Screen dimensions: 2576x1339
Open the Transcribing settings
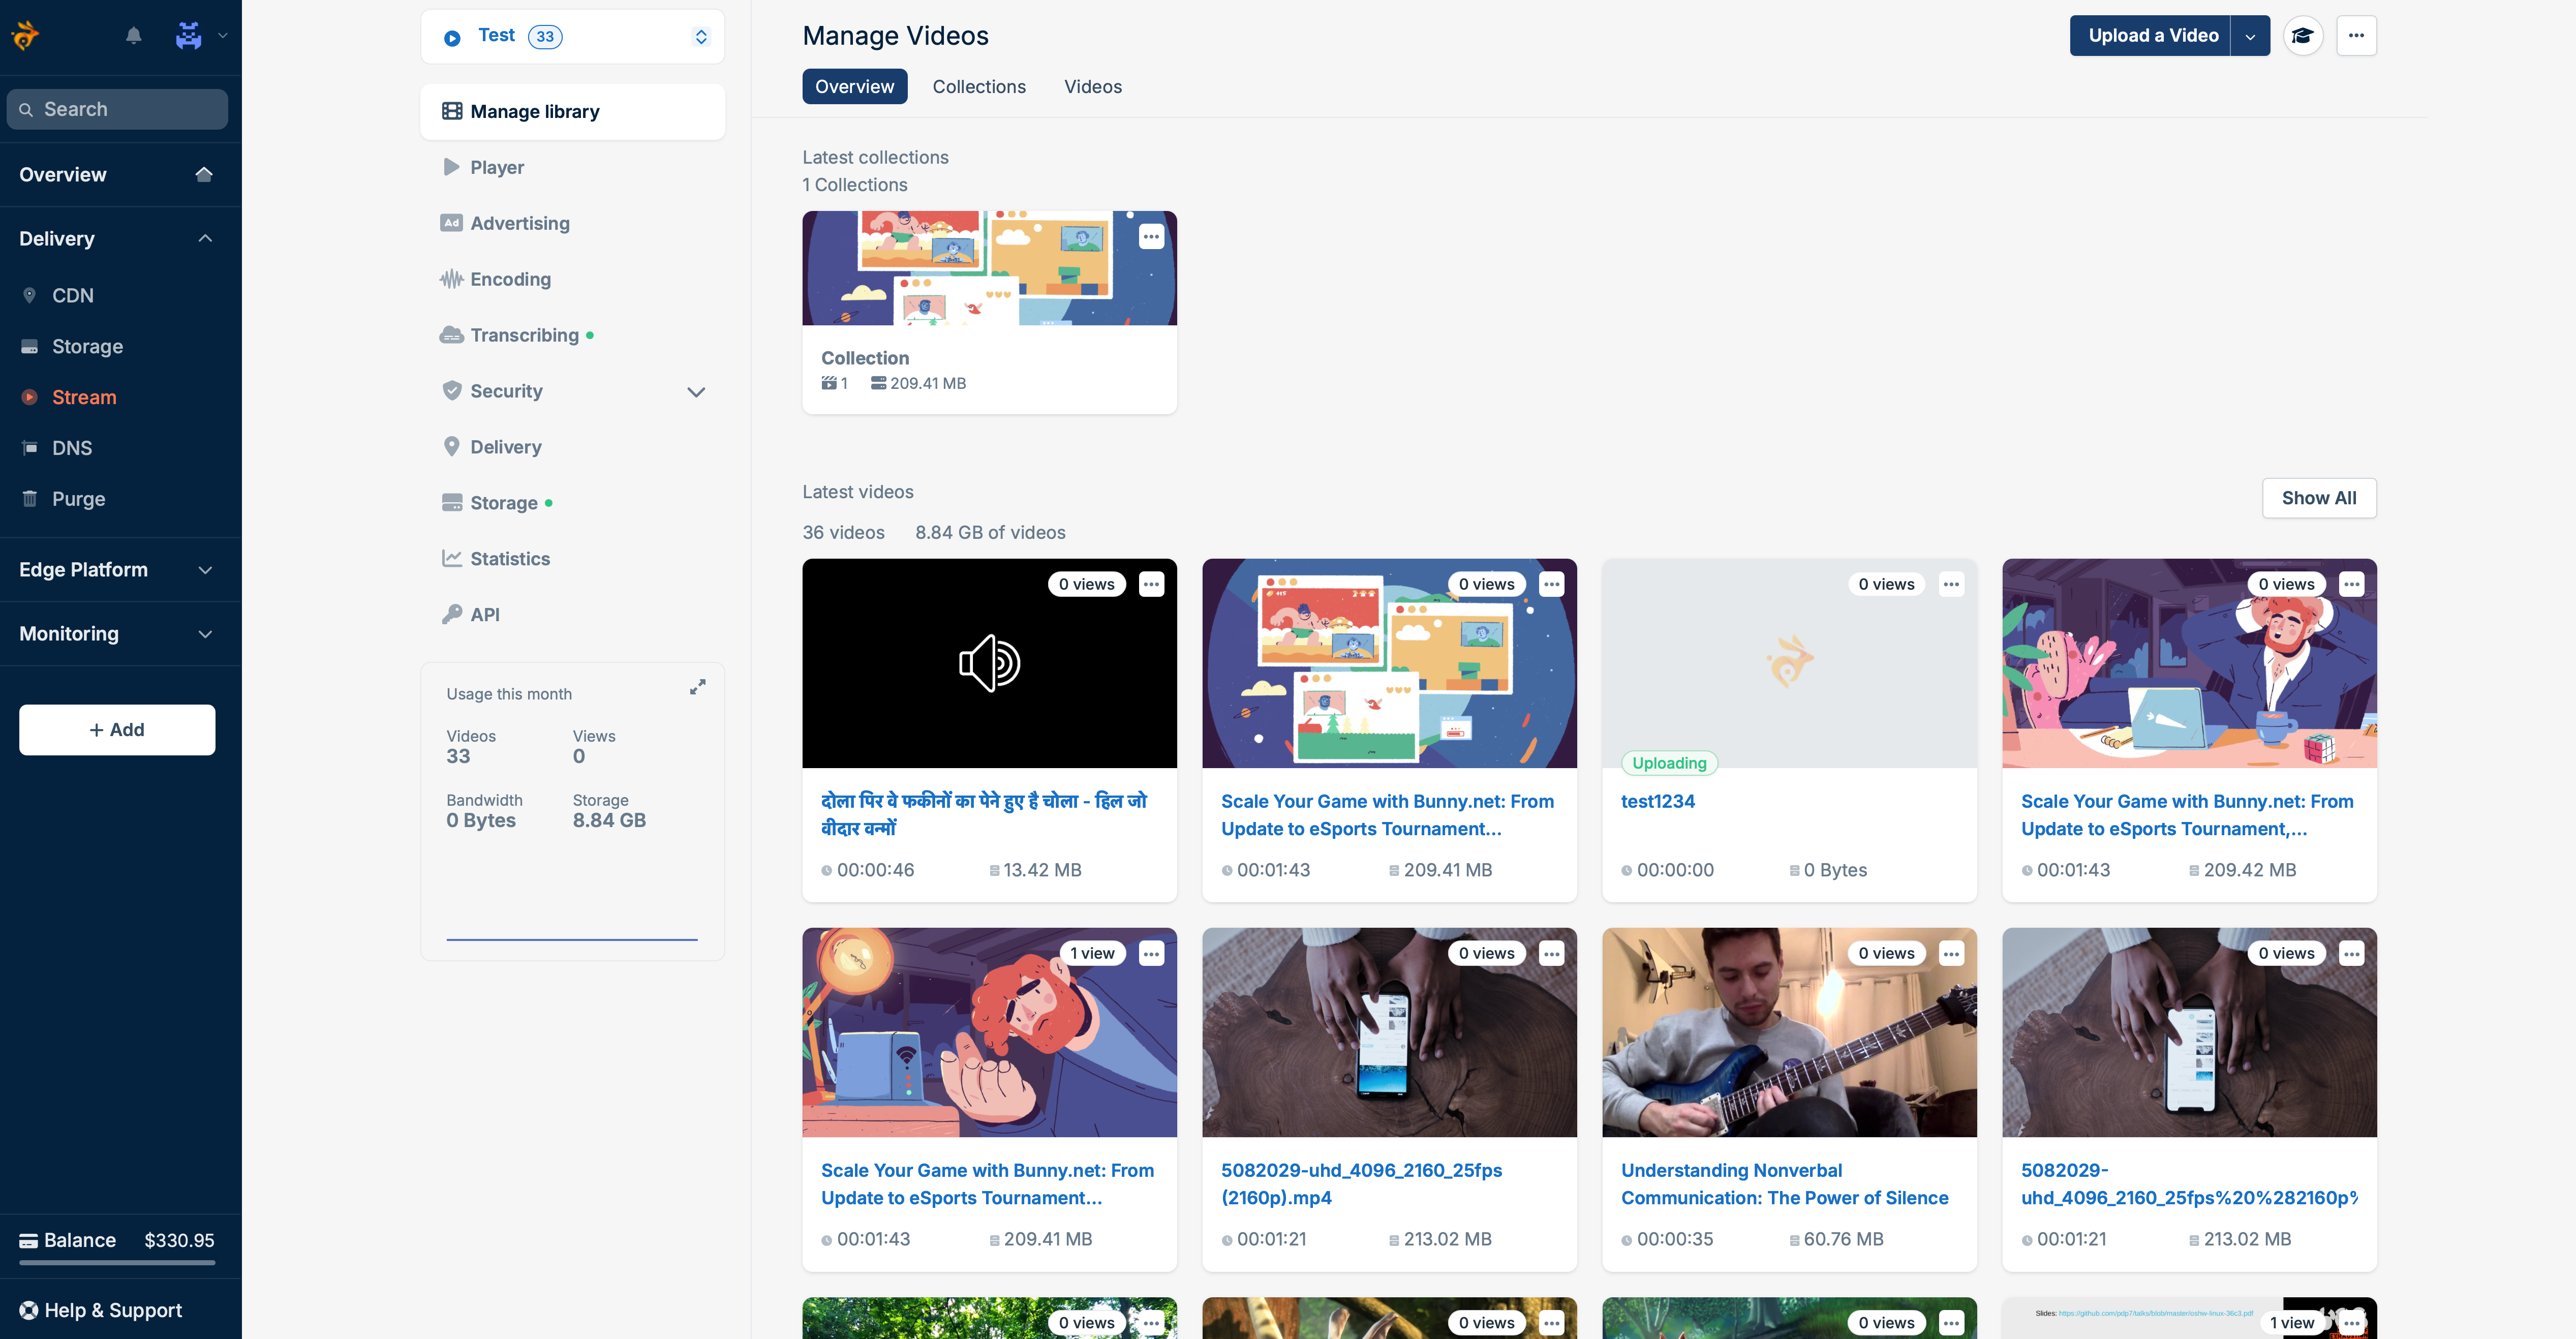pyautogui.click(x=524, y=335)
